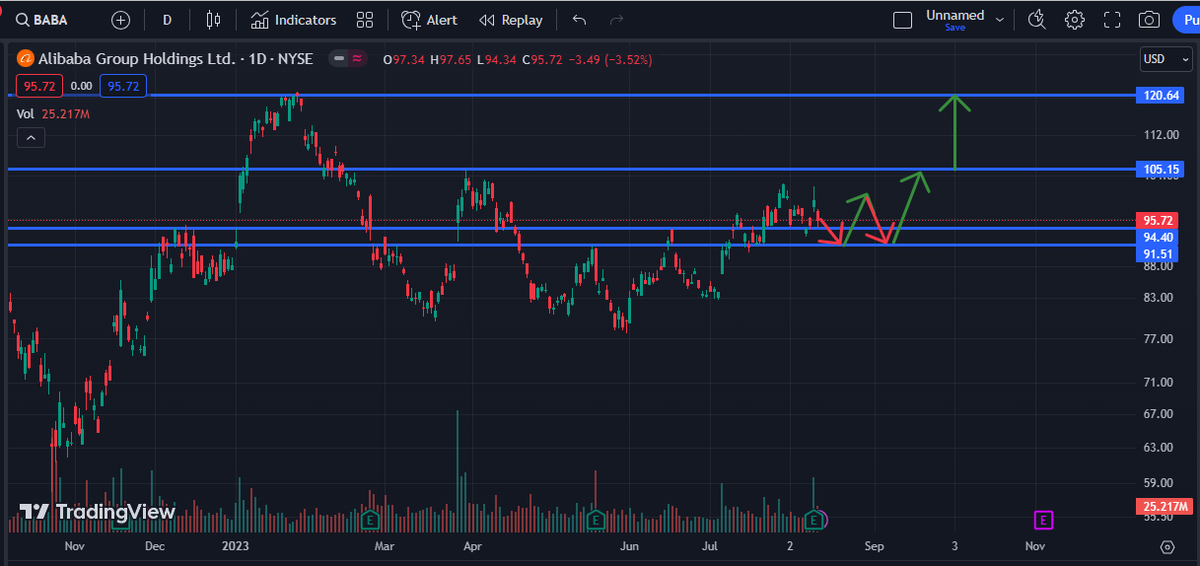Click the Vol 25.217M indicator legend
Screen dimensions: 1200x566
[x=55, y=114]
